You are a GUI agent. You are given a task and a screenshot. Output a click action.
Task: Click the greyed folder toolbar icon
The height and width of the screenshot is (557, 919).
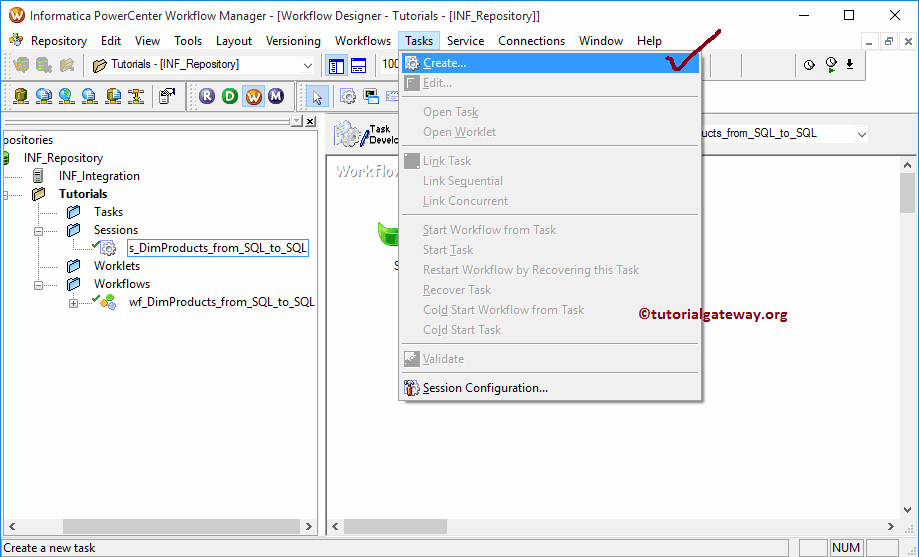point(67,64)
